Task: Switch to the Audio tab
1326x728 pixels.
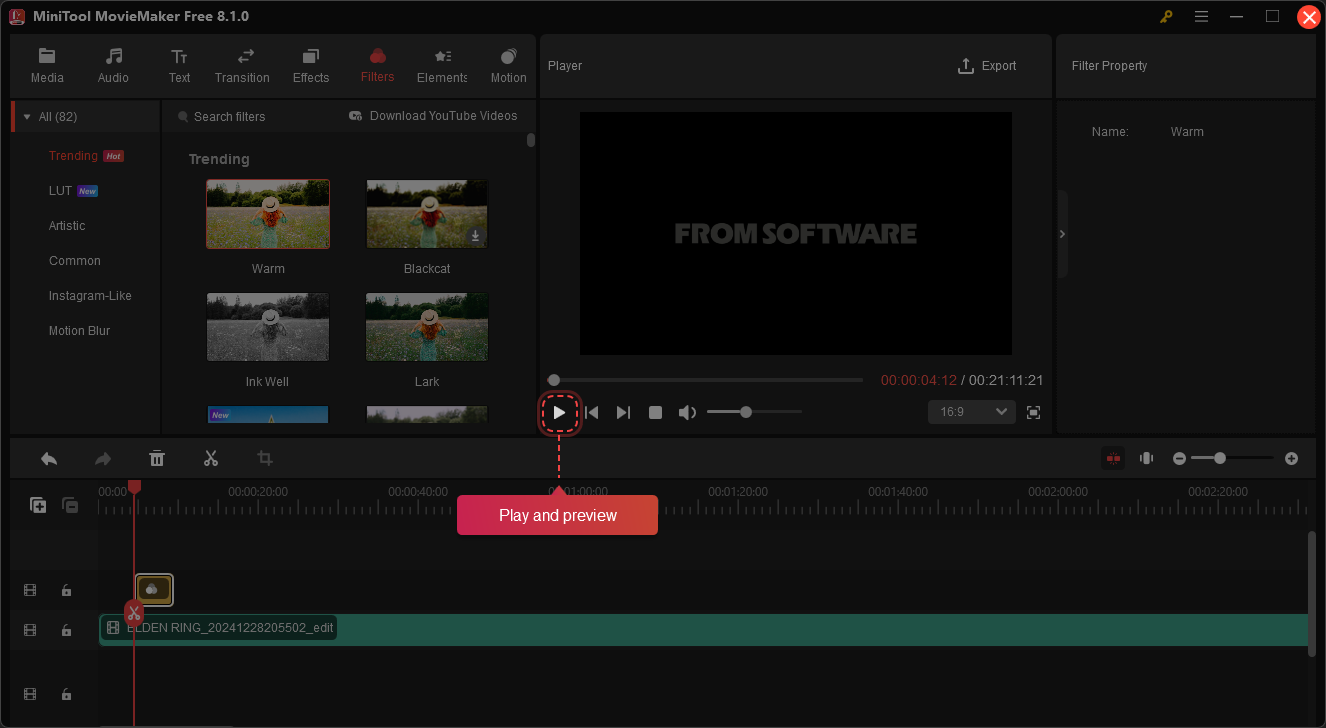Action: (113, 66)
